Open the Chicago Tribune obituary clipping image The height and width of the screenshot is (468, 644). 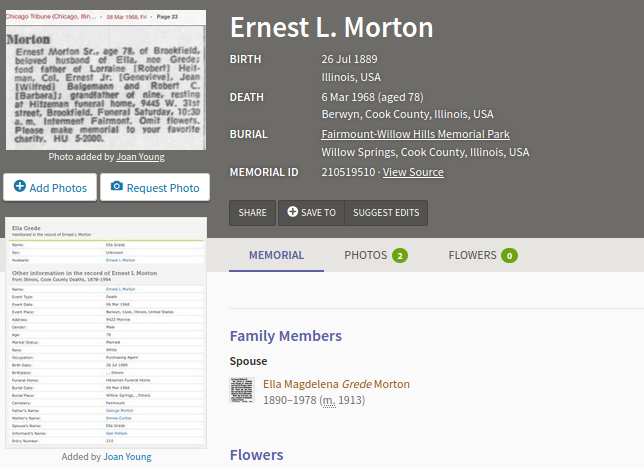click(106, 80)
